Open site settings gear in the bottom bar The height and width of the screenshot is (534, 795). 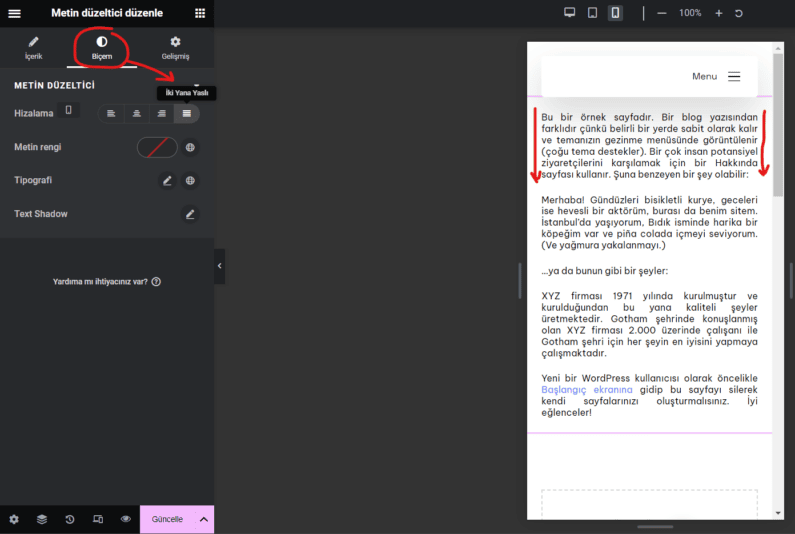[14, 520]
